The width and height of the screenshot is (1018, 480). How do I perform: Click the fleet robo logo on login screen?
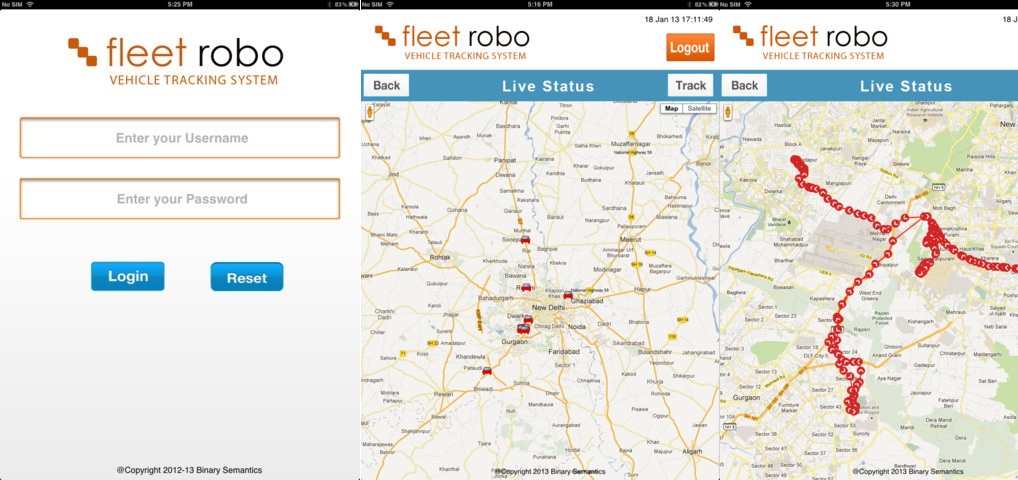pos(176,62)
